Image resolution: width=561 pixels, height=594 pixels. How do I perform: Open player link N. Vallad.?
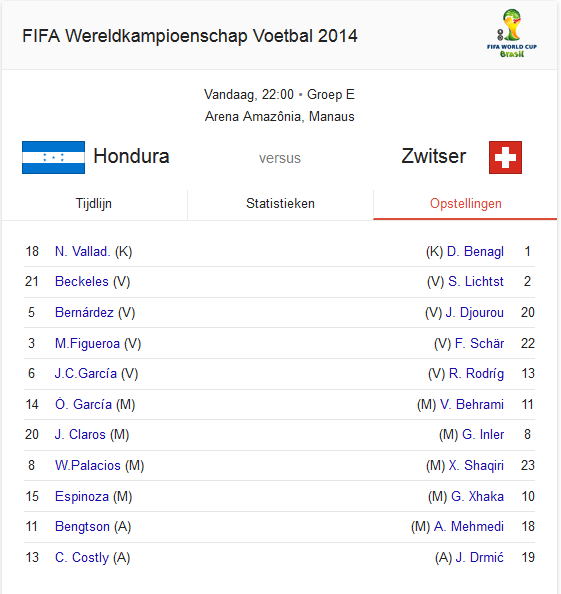point(83,252)
